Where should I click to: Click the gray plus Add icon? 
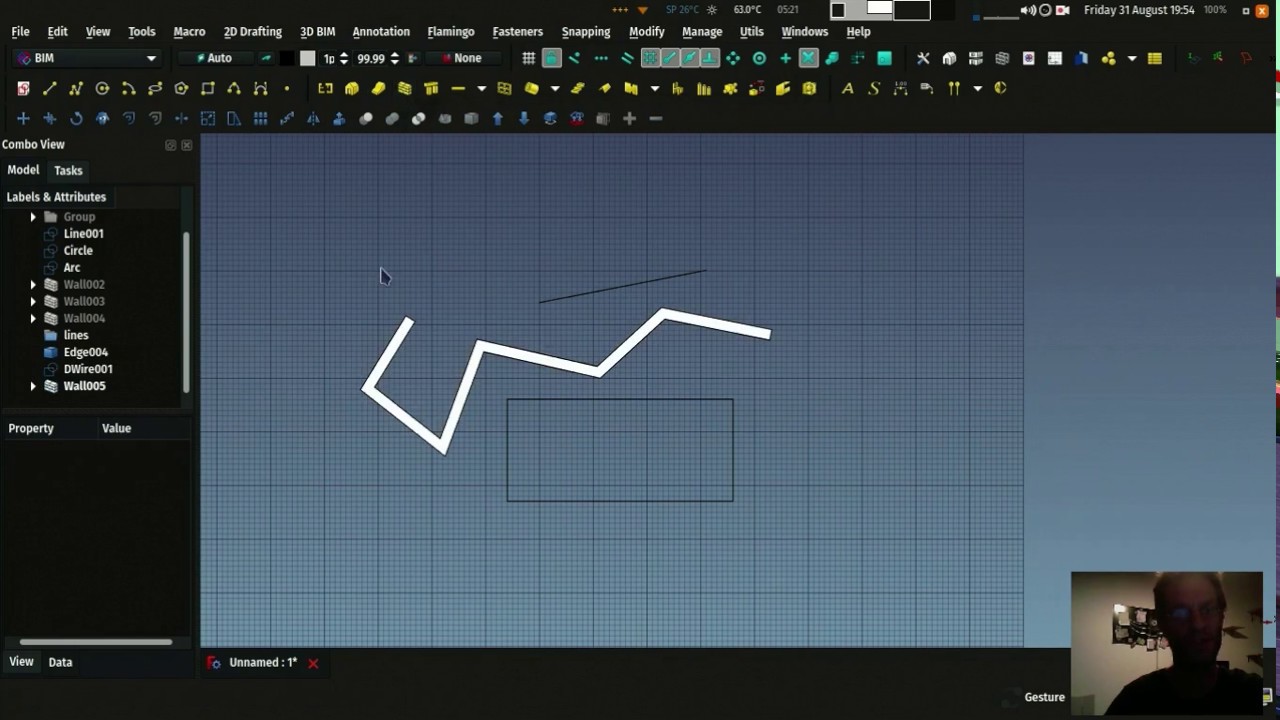click(629, 119)
